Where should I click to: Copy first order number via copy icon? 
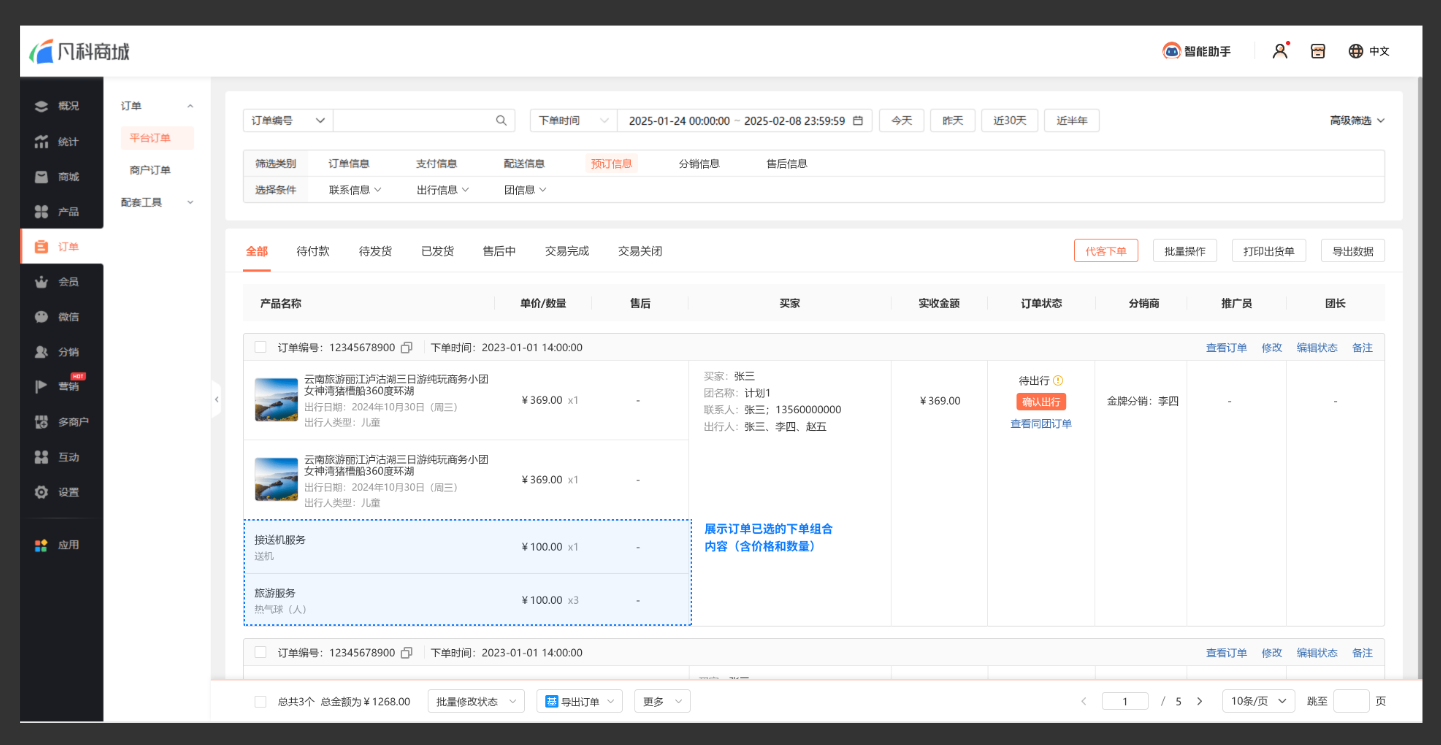point(406,348)
